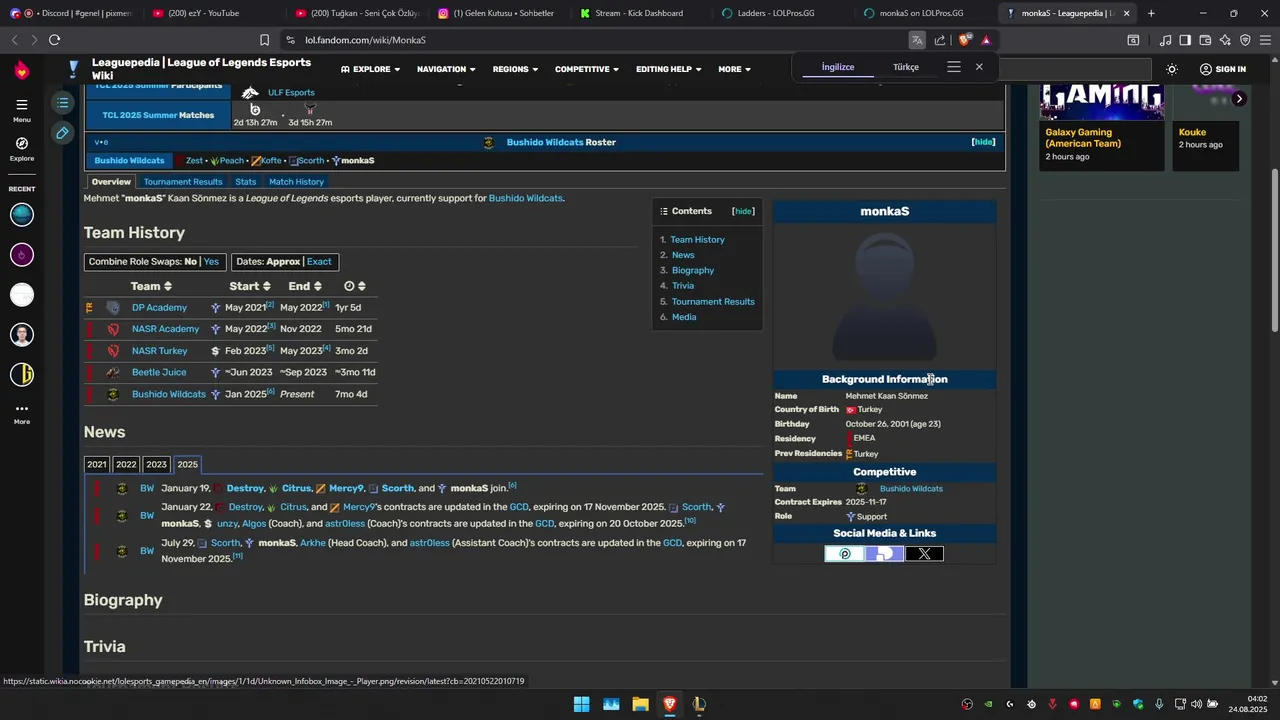Expand the EXPLORE dropdown menu
The height and width of the screenshot is (720, 1280).
tap(370, 69)
